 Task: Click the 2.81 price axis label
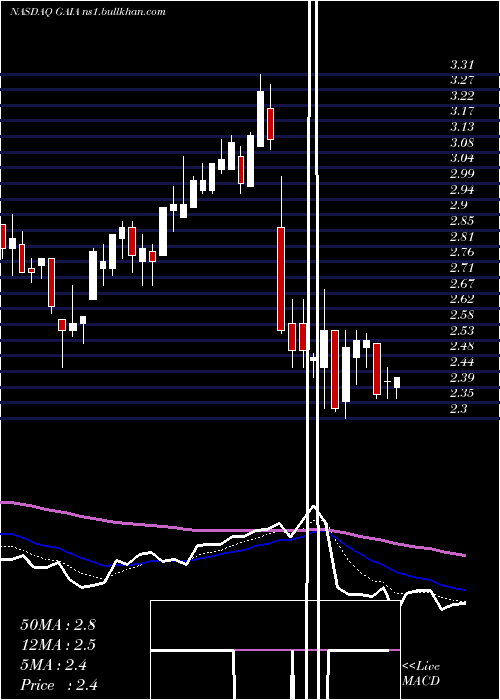[462, 237]
